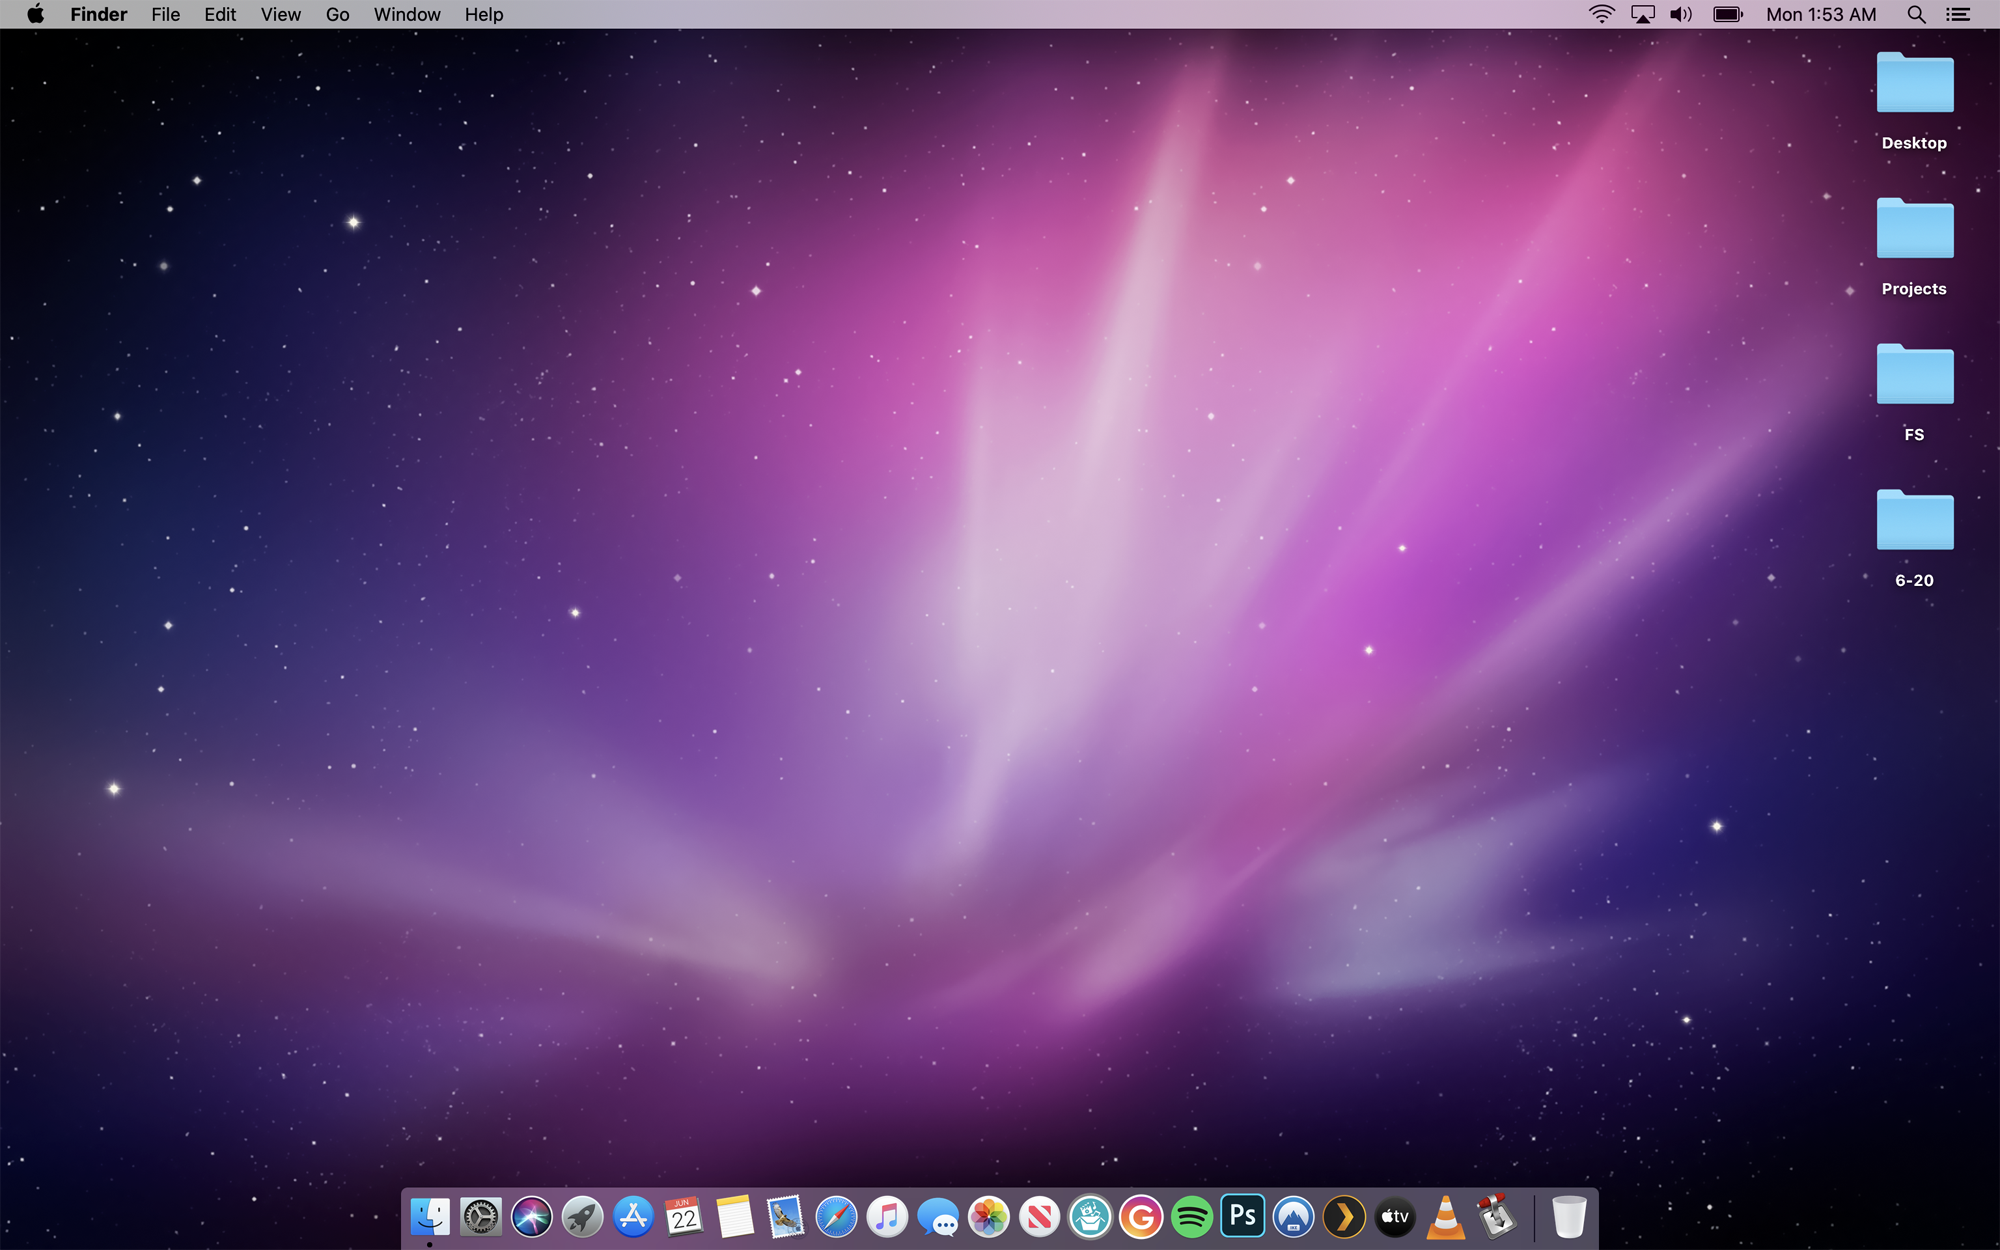This screenshot has width=2000, height=1250.
Task: Open the Help menu
Action: (484, 14)
